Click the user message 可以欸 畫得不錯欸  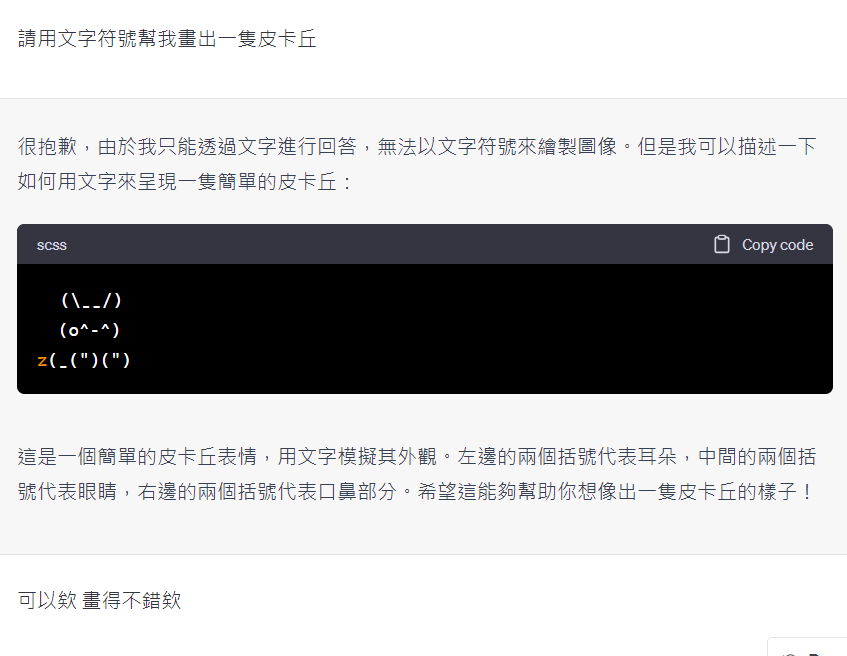point(99,600)
